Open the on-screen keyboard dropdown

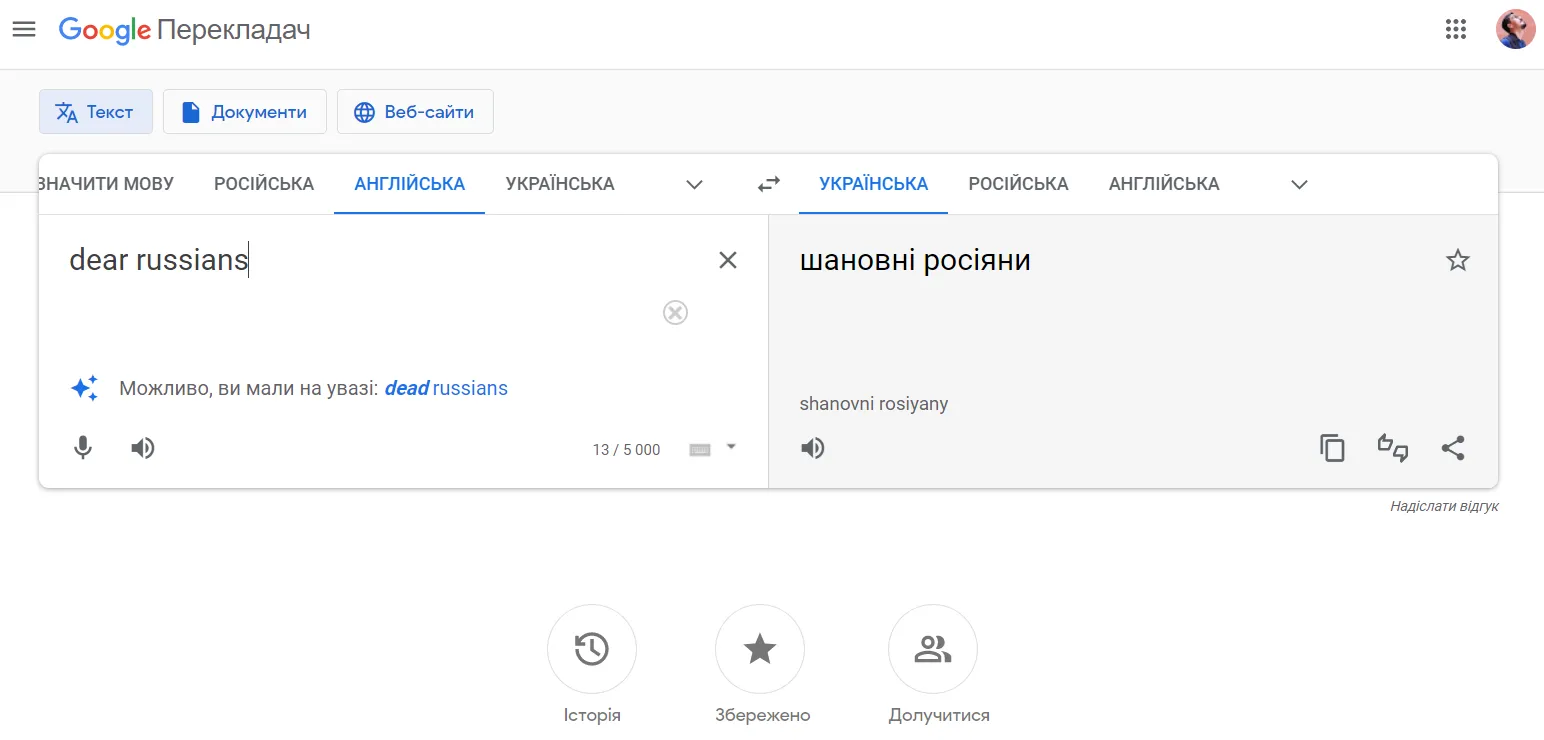coord(713,449)
